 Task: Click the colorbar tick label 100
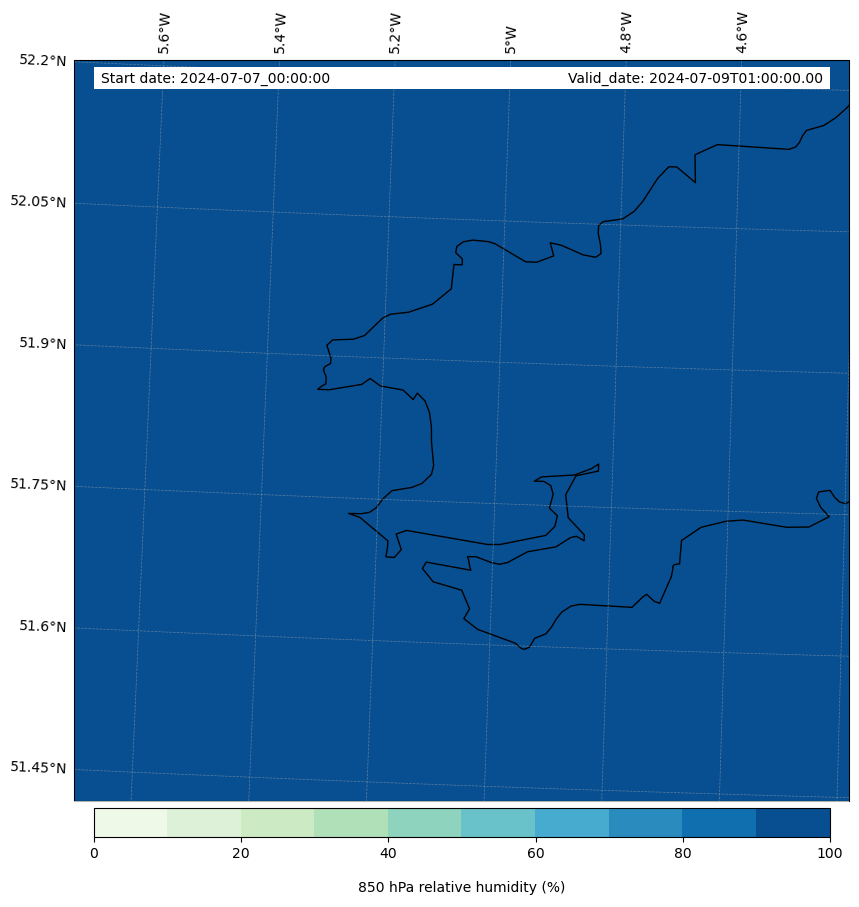click(x=830, y=853)
